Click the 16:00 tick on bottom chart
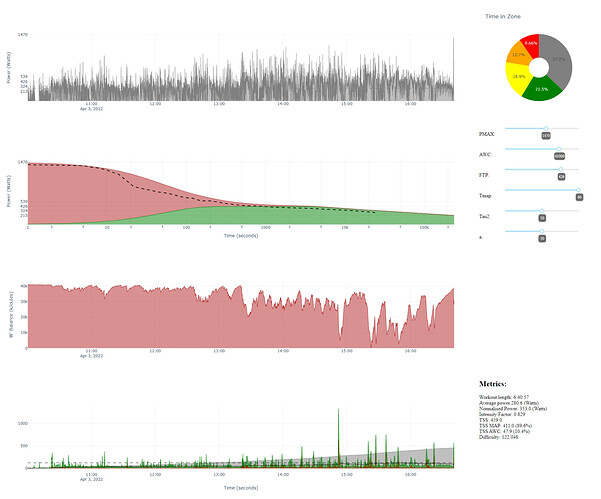The image size is (601, 499). tap(410, 474)
